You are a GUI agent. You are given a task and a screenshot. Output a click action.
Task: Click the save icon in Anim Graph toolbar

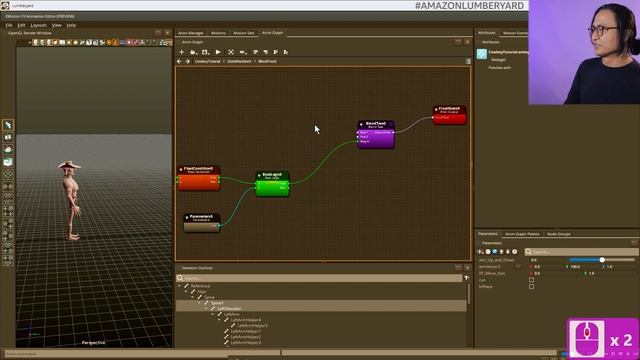[x=205, y=52]
